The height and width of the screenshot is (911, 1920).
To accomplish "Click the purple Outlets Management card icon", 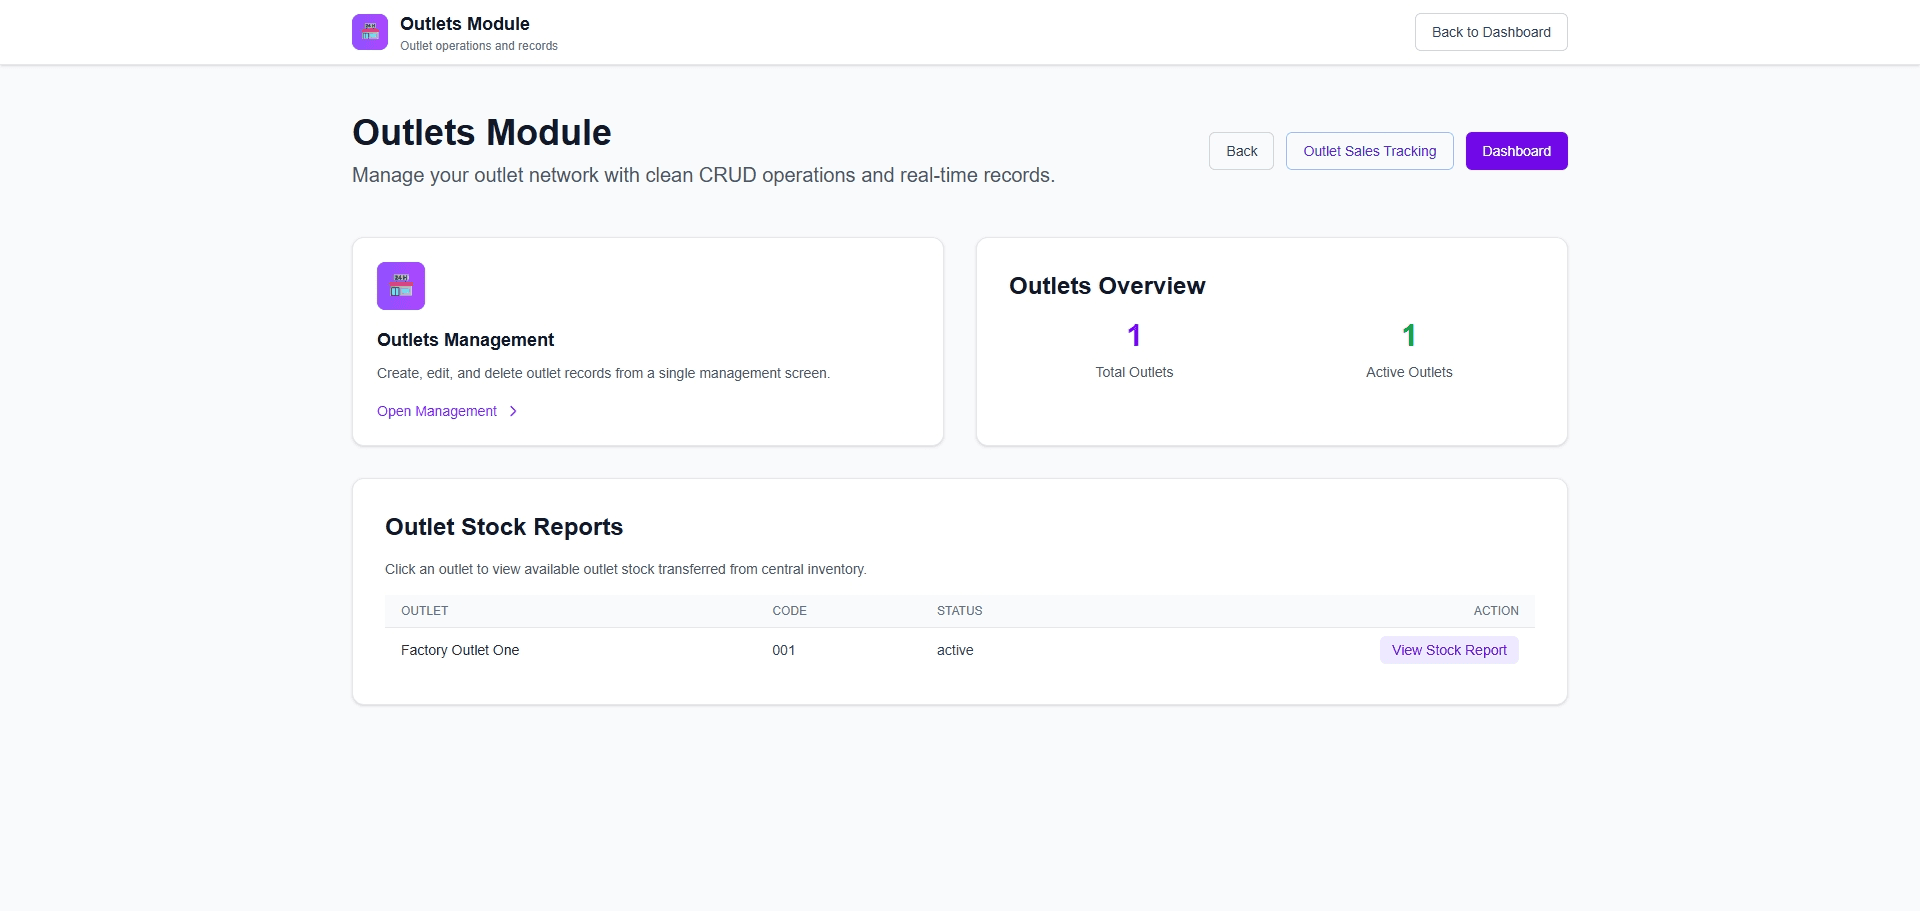I will coord(400,286).
